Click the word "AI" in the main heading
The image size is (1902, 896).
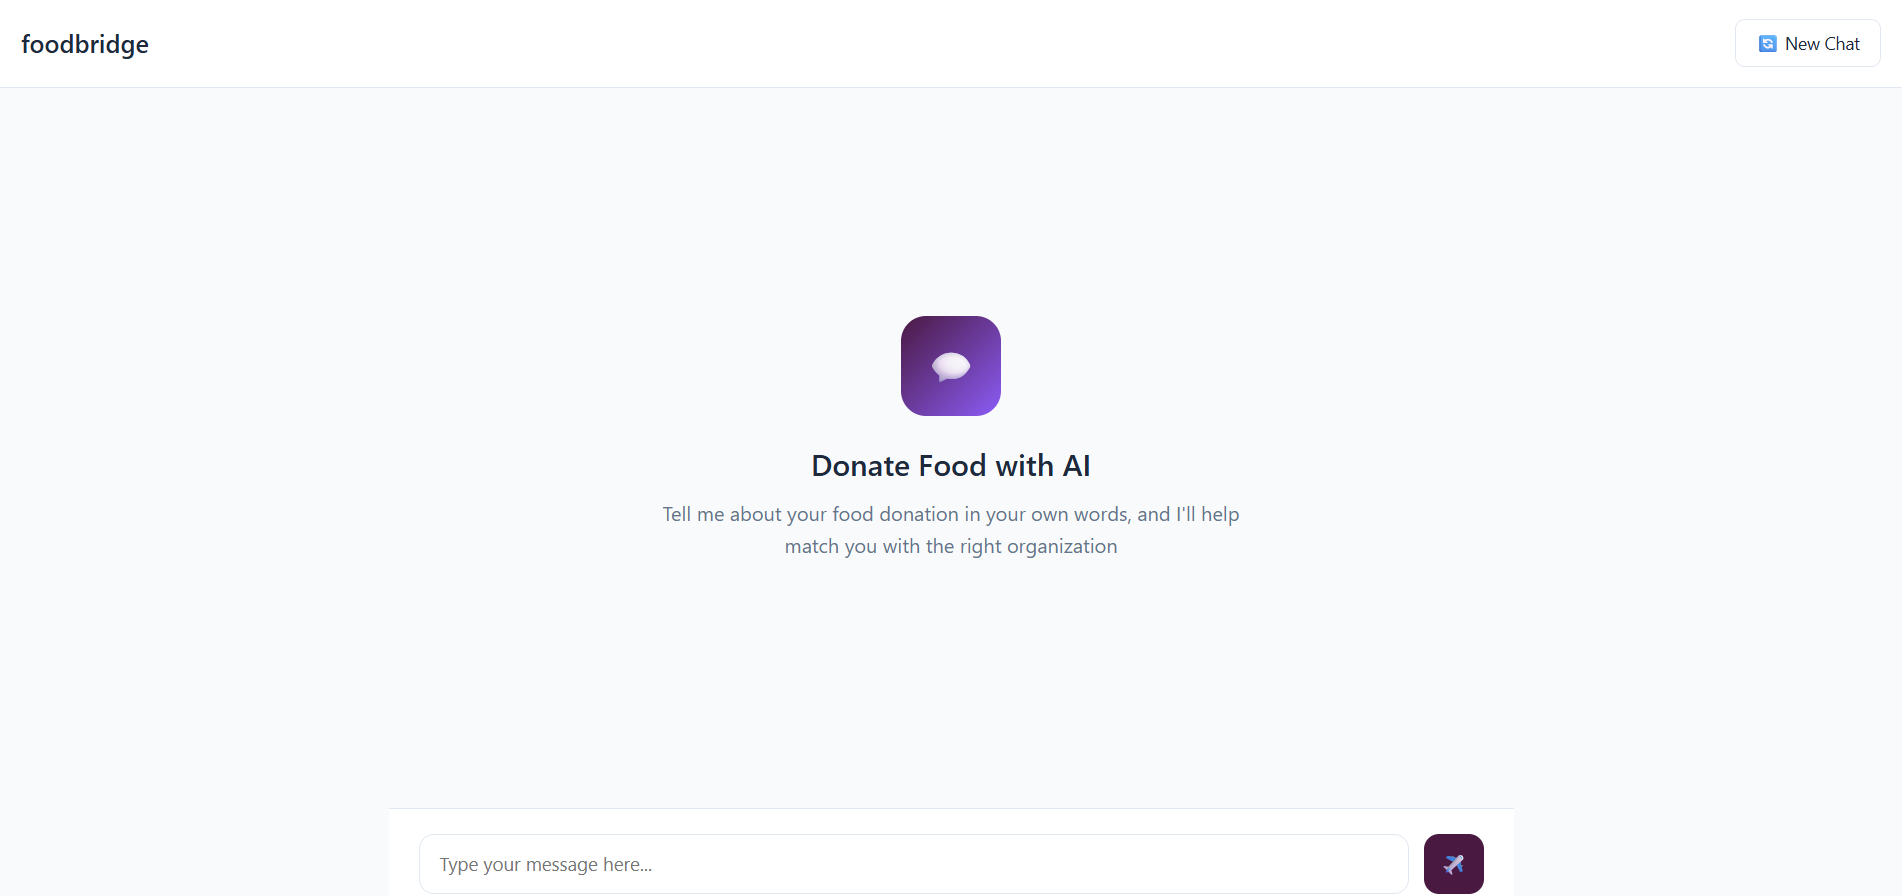click(1076, 466)
